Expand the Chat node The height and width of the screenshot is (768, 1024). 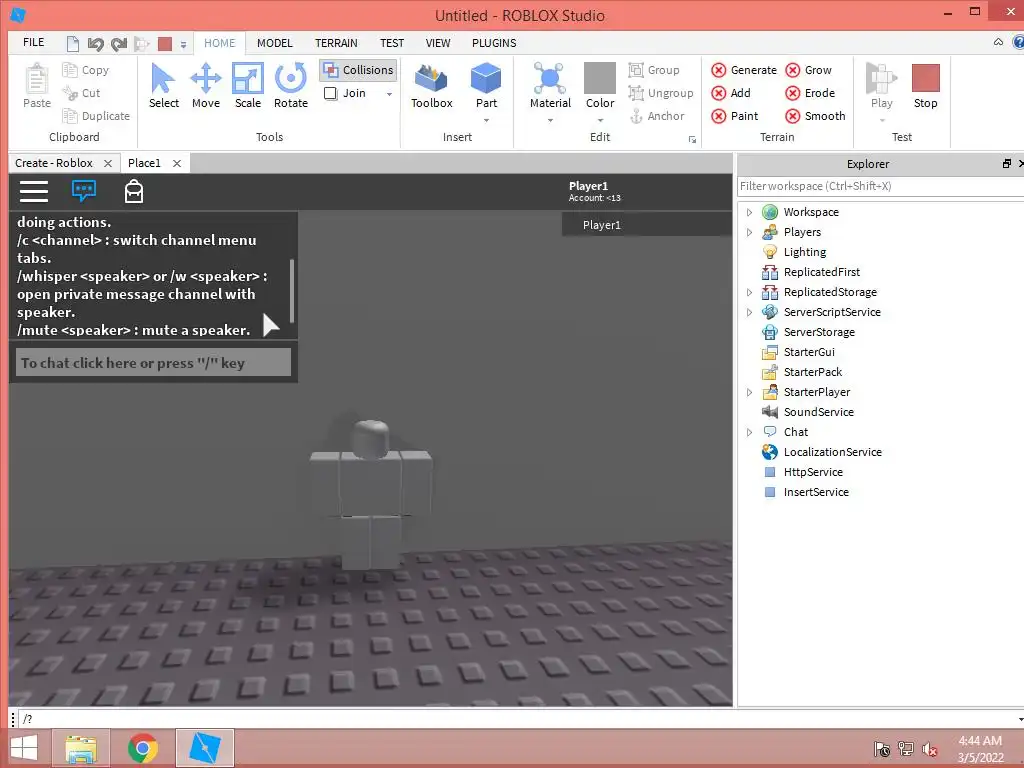click(749, 432)
